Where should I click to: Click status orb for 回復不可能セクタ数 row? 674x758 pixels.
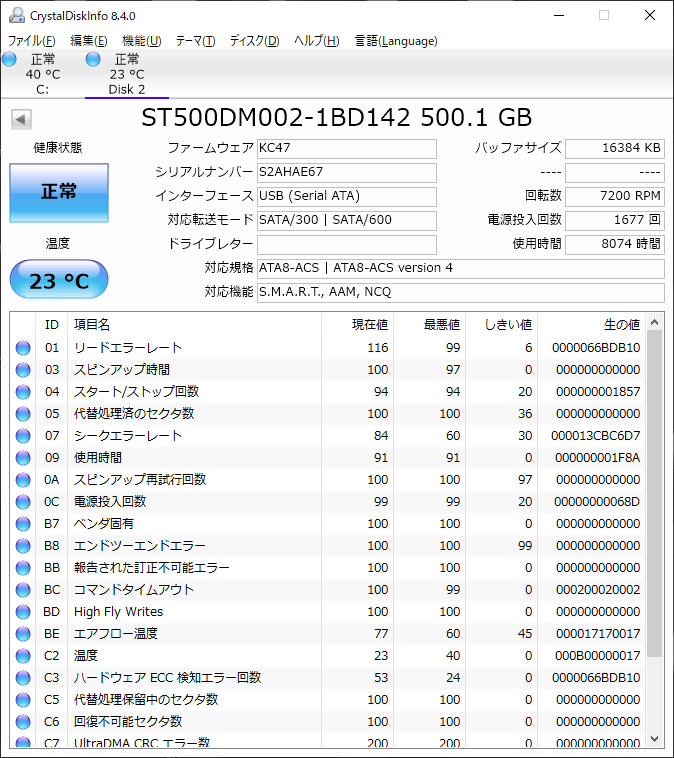pyautogui.click(x=23, y=722)
